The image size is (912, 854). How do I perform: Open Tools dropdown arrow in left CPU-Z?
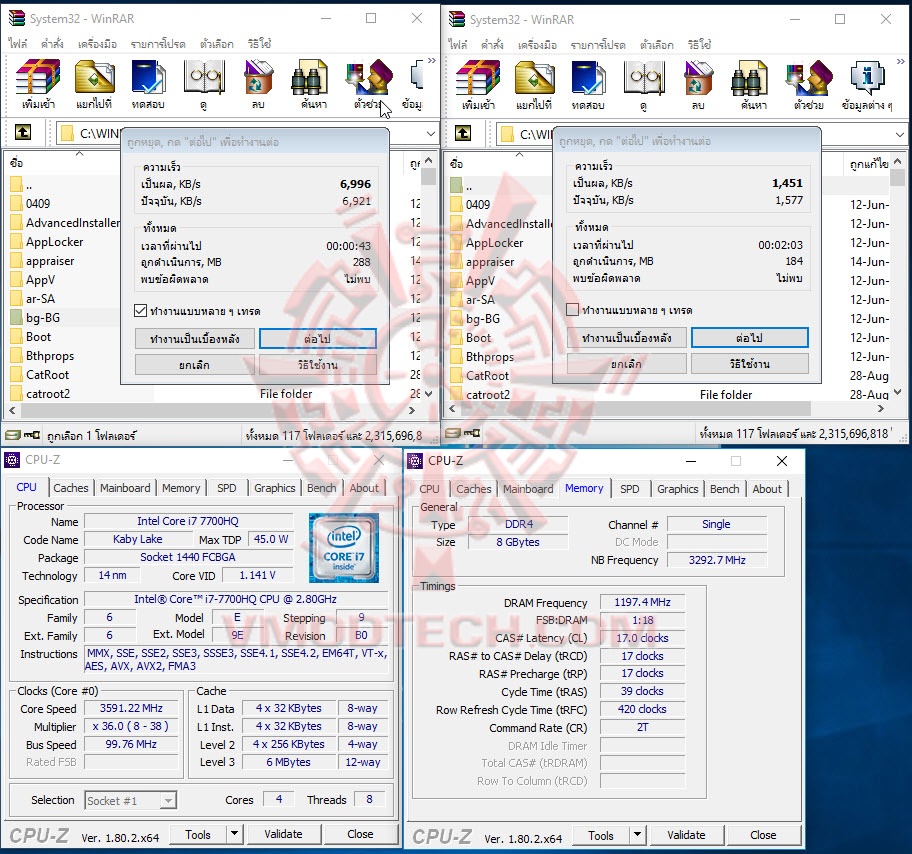(x=234, y=834)
